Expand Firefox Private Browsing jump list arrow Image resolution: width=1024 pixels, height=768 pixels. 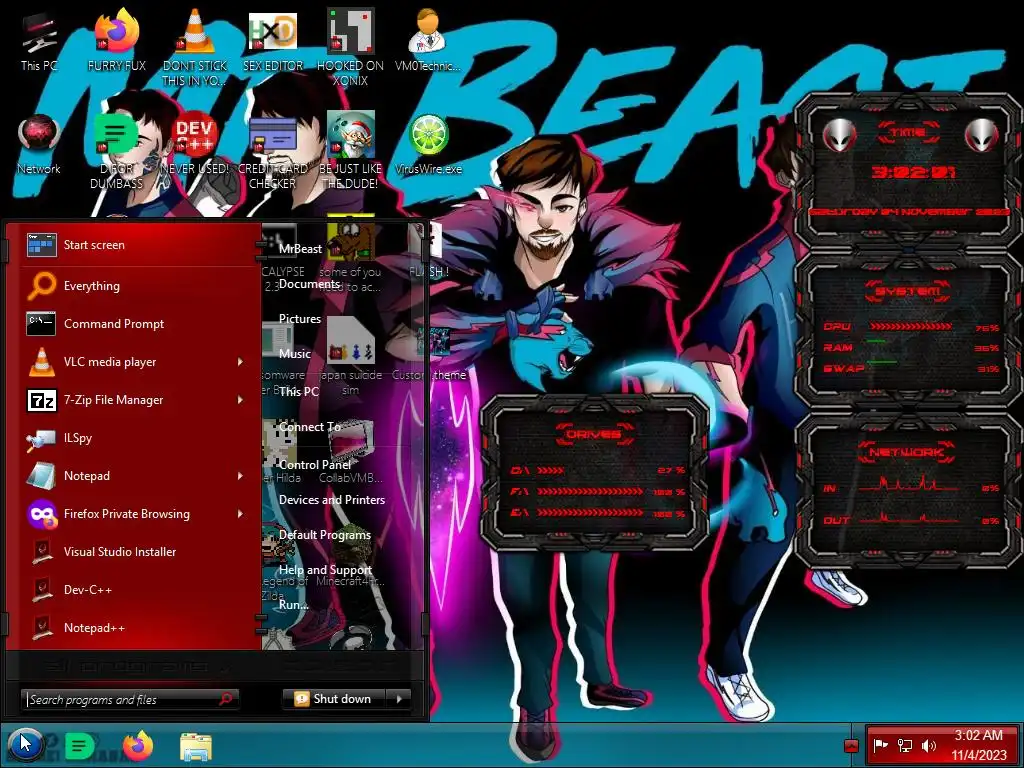(240, 513)
